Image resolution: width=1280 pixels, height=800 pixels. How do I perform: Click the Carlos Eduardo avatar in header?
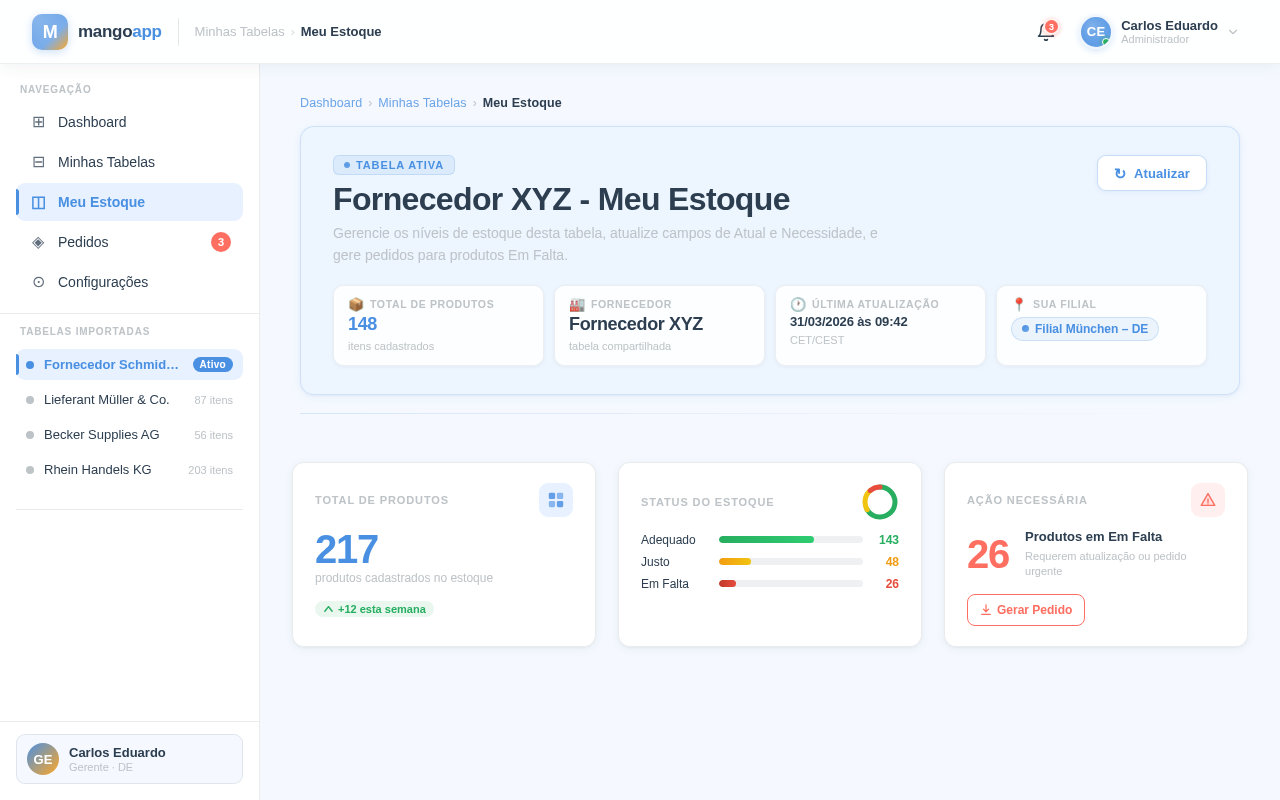pyautogui.click(x=1096, y=32)
